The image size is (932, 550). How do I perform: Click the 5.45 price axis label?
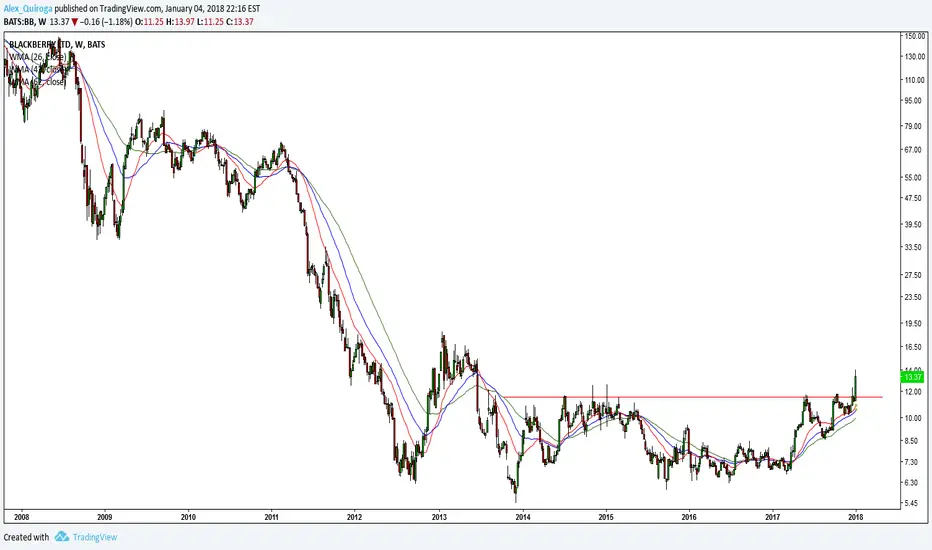912,503
